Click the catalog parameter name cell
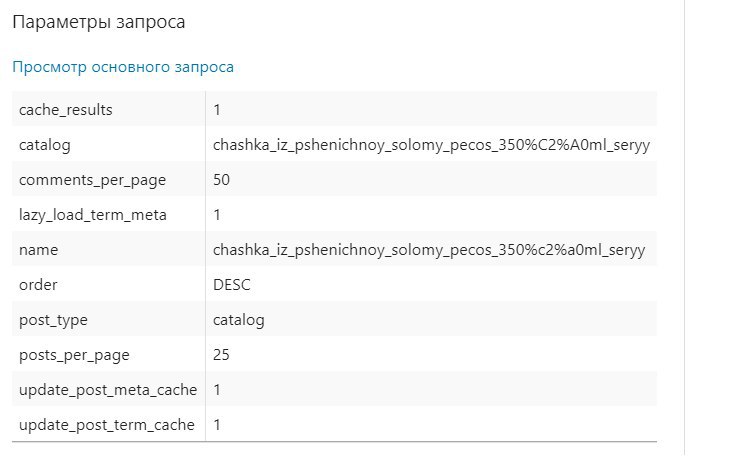Screen dimensions: 732x471 point(45,145)
